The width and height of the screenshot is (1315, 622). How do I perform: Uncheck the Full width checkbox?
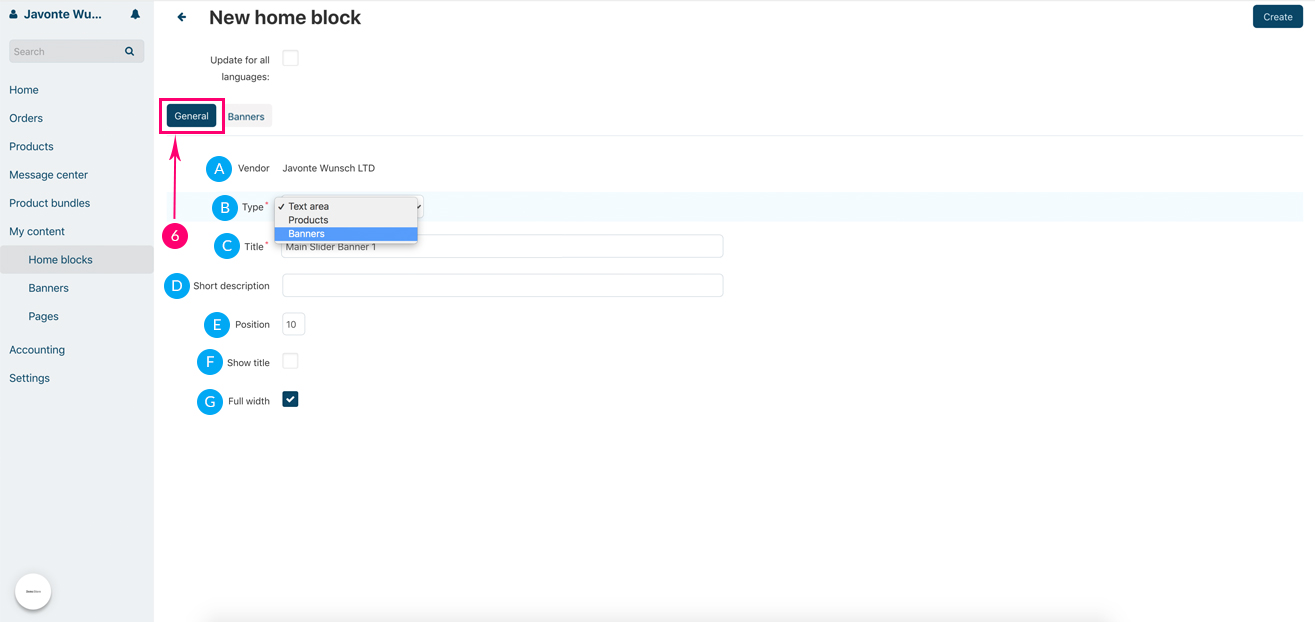click(290, 400)
